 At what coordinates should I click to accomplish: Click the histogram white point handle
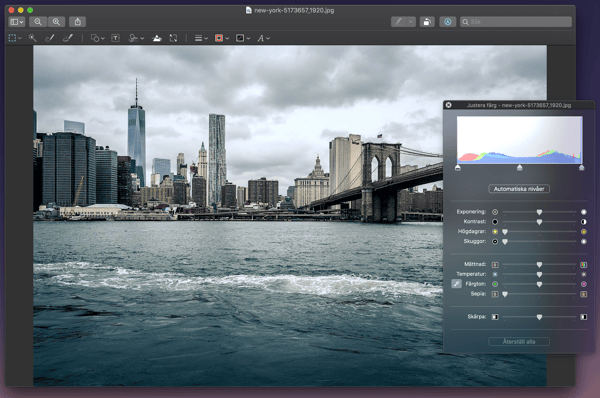click(582, 168)
